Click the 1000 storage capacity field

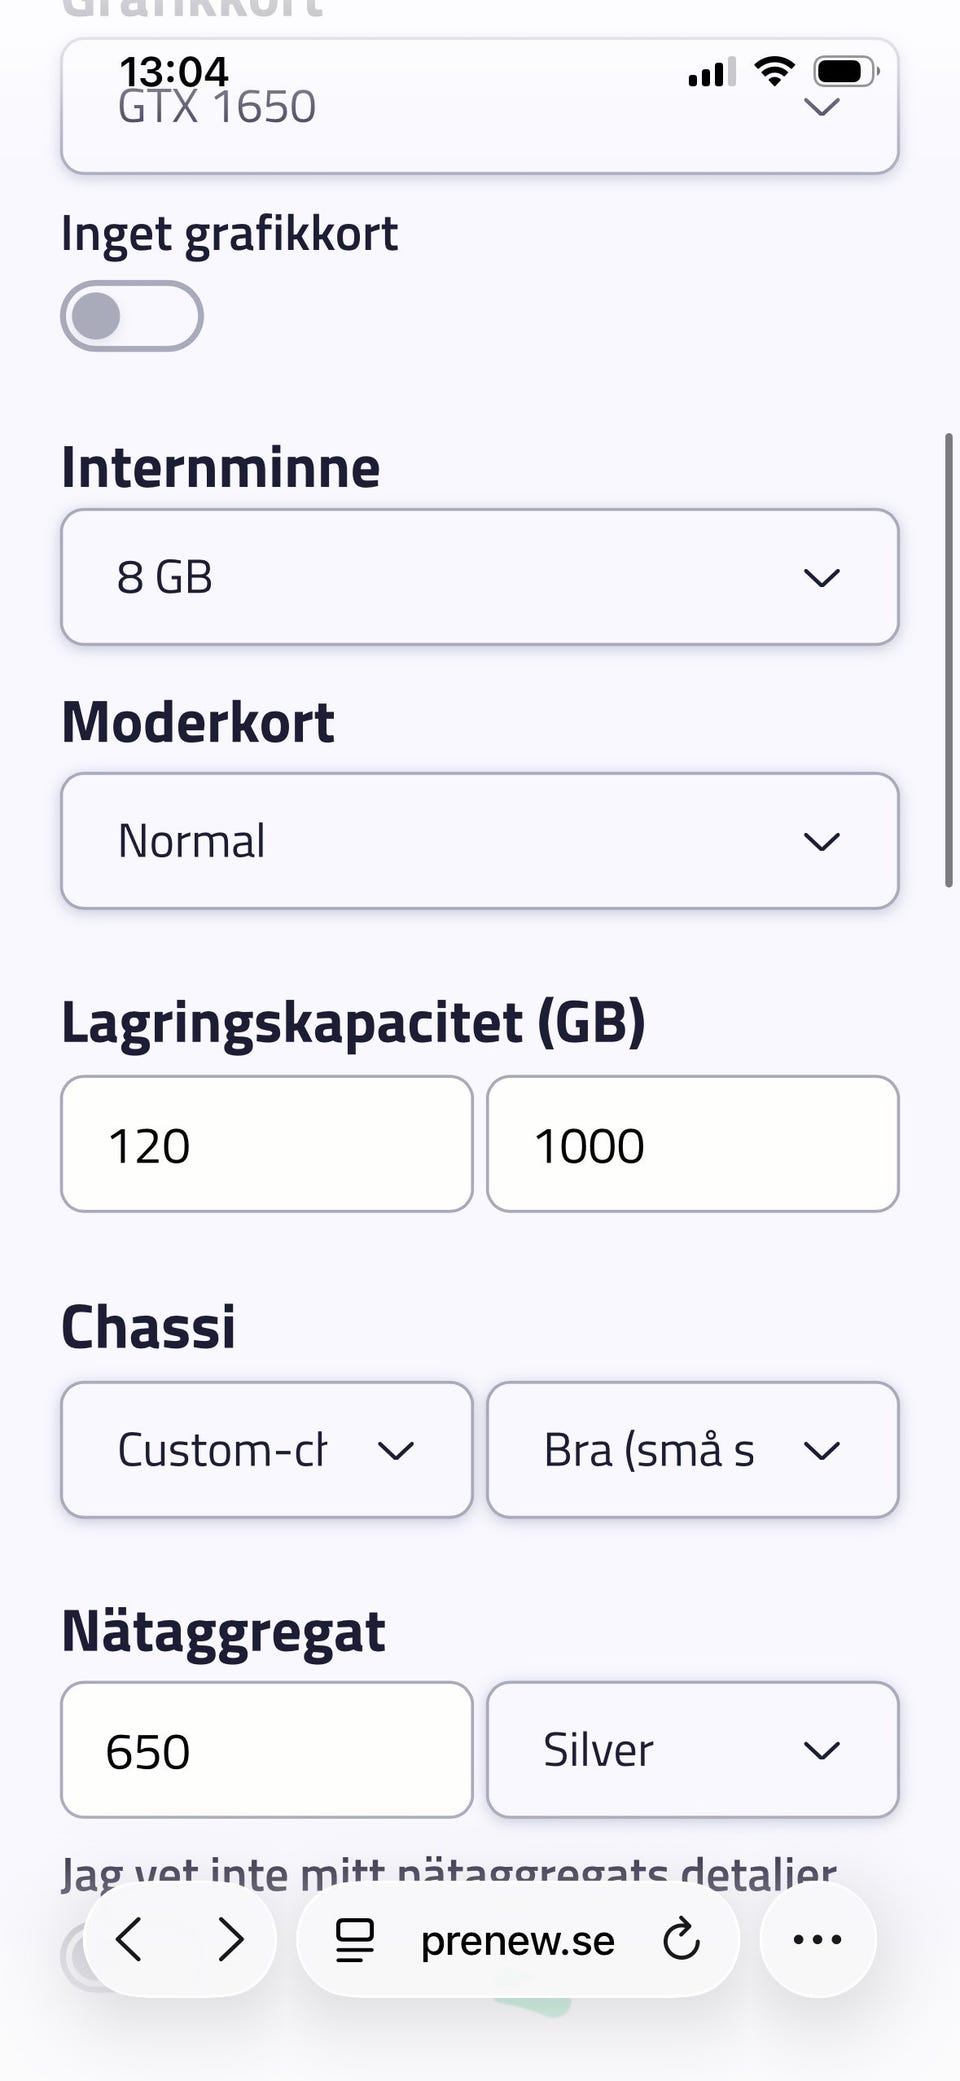point(692,1144)
